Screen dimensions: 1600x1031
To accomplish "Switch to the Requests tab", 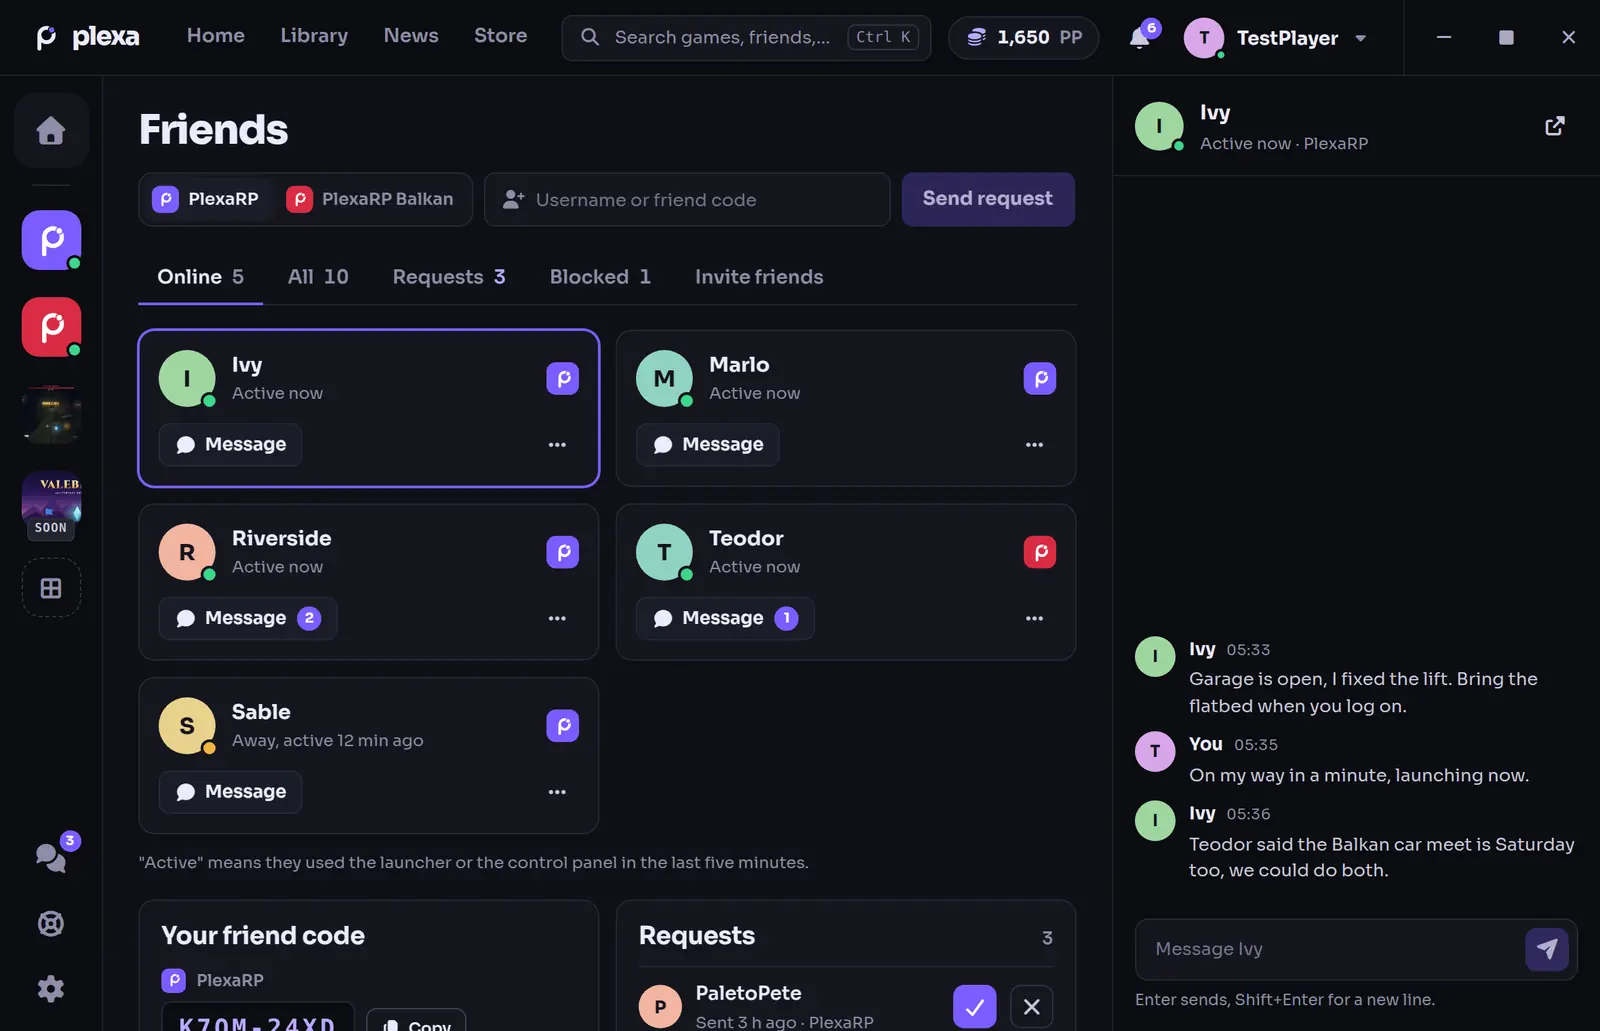I will click(449, 277).
